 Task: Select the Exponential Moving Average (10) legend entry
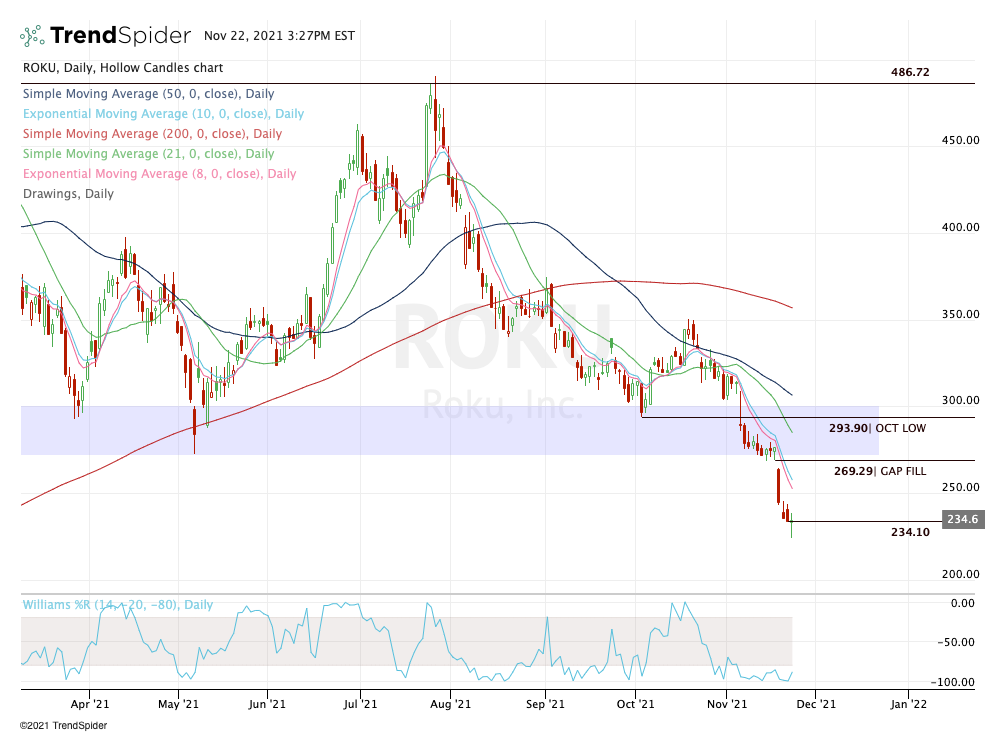point(163,113)
